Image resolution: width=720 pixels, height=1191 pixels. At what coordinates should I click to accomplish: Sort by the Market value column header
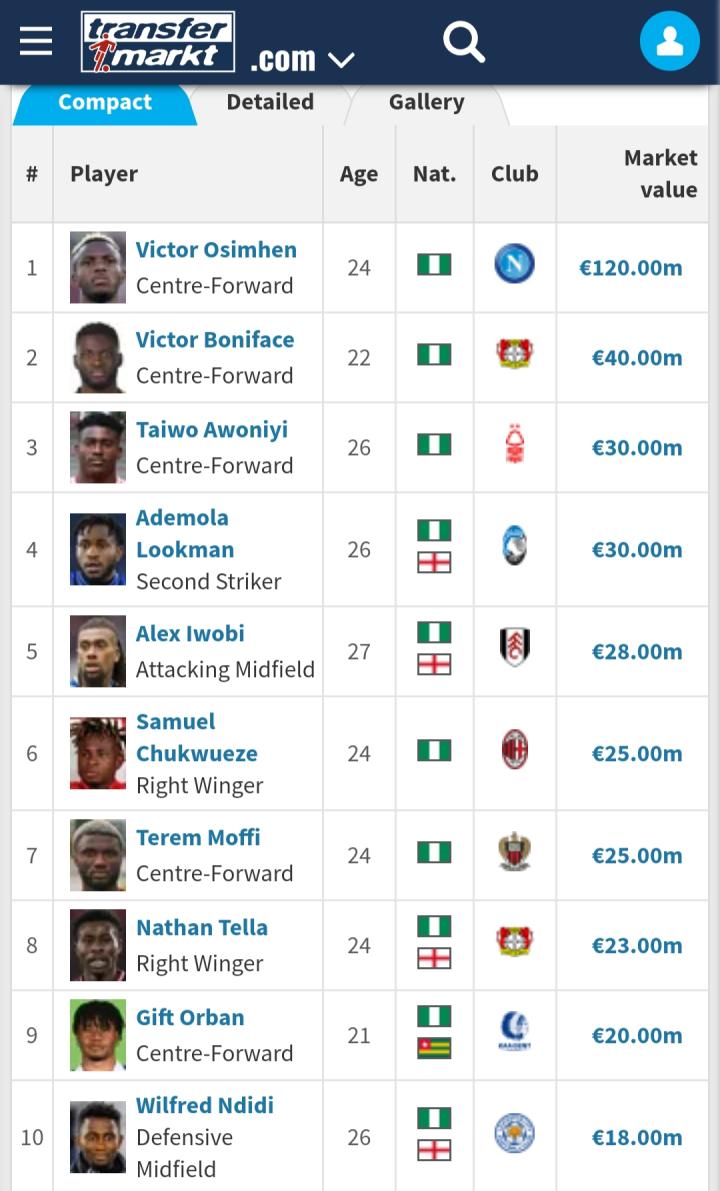660,173
